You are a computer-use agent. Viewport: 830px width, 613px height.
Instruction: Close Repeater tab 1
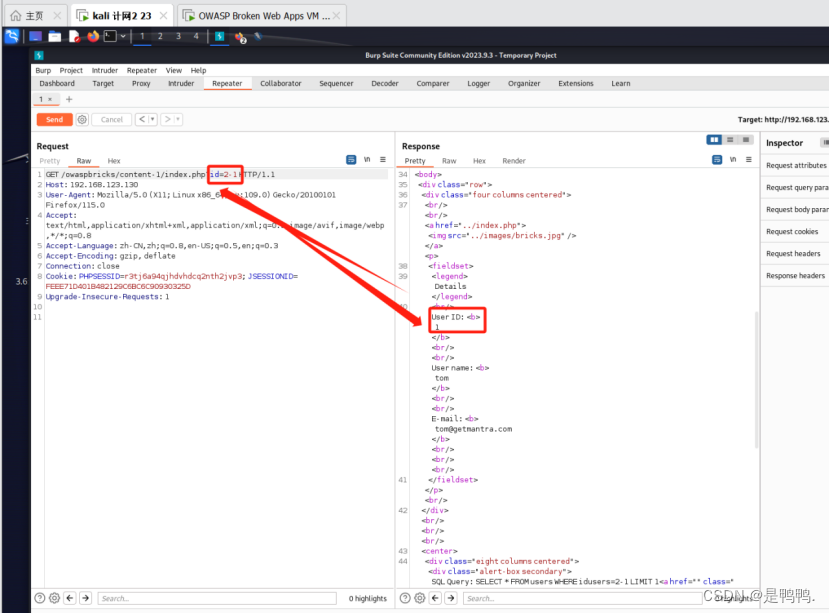tap(50, 100)
